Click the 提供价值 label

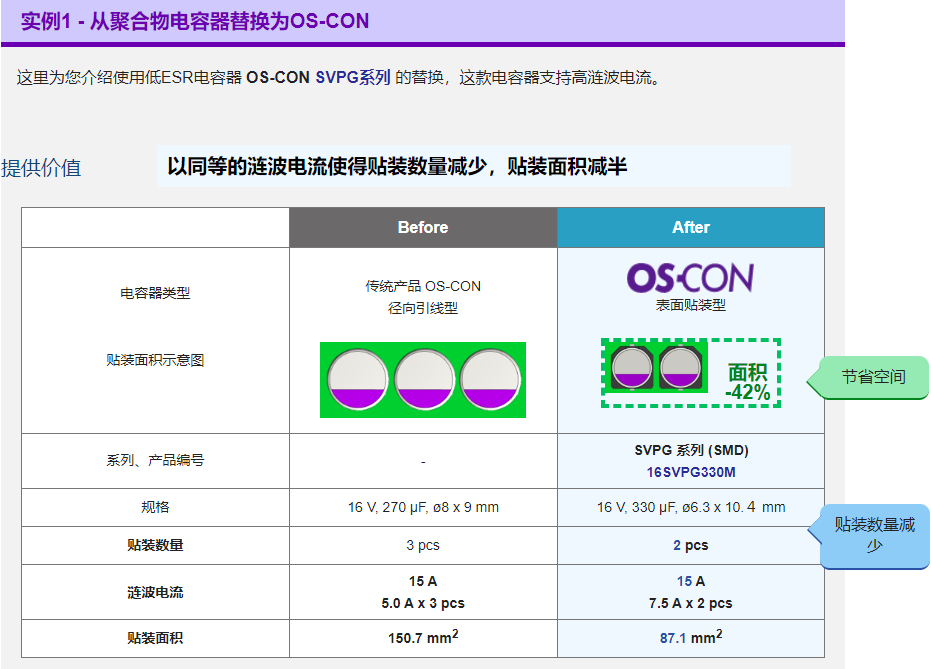(41, 168)
